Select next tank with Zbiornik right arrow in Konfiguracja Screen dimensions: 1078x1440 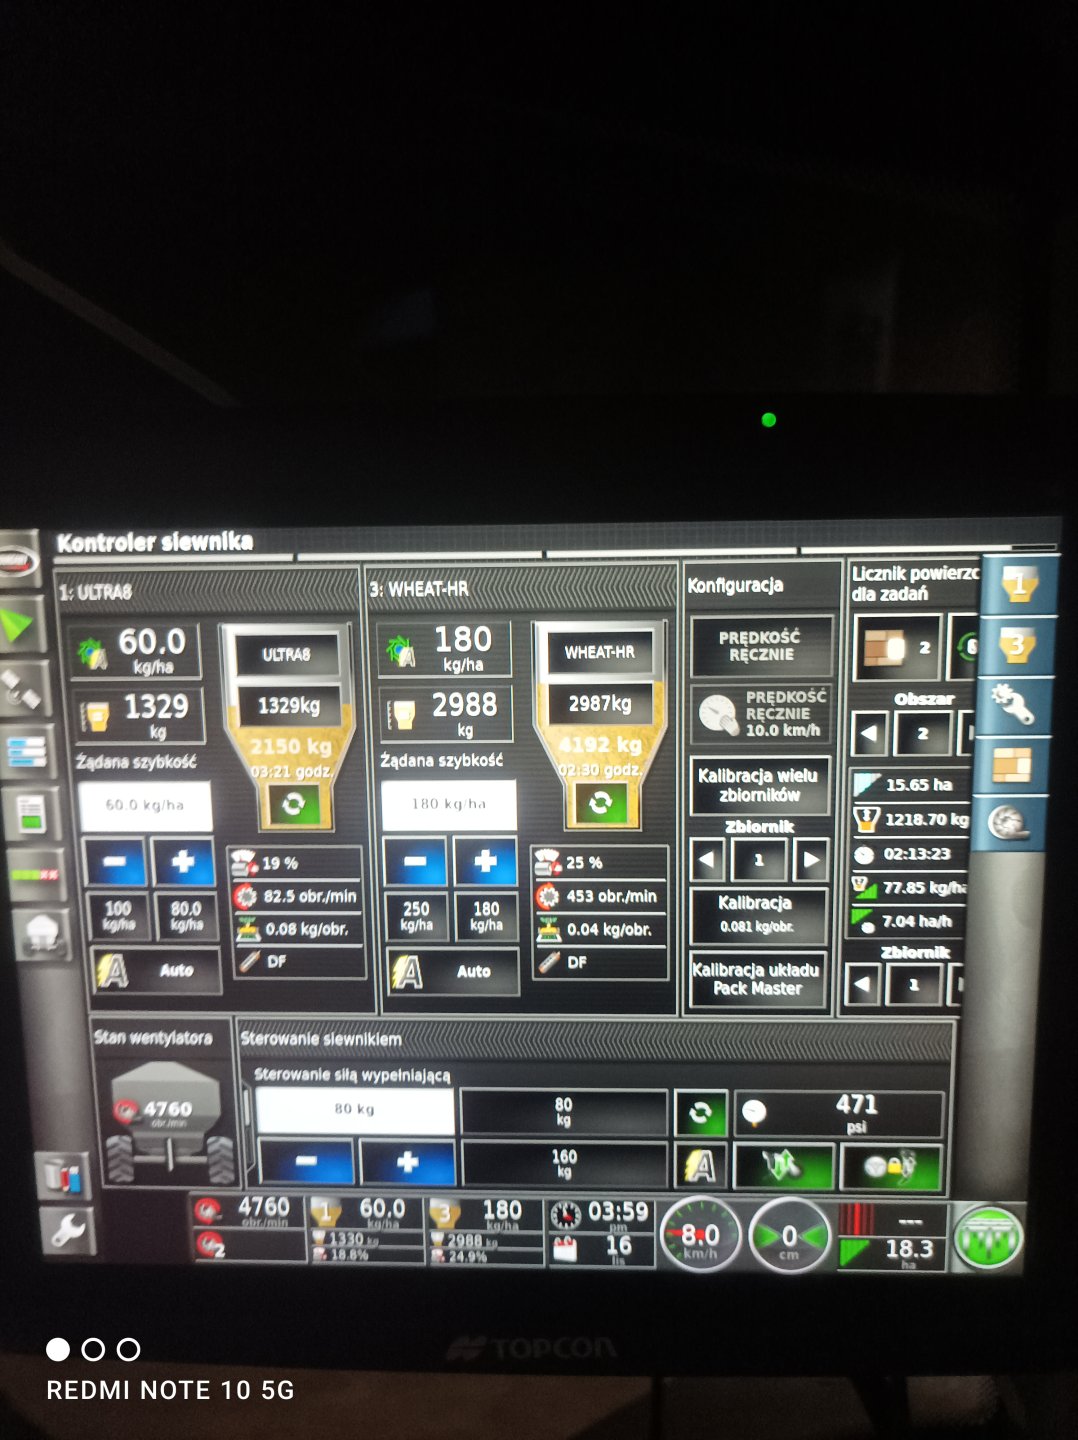coord(810,860)
